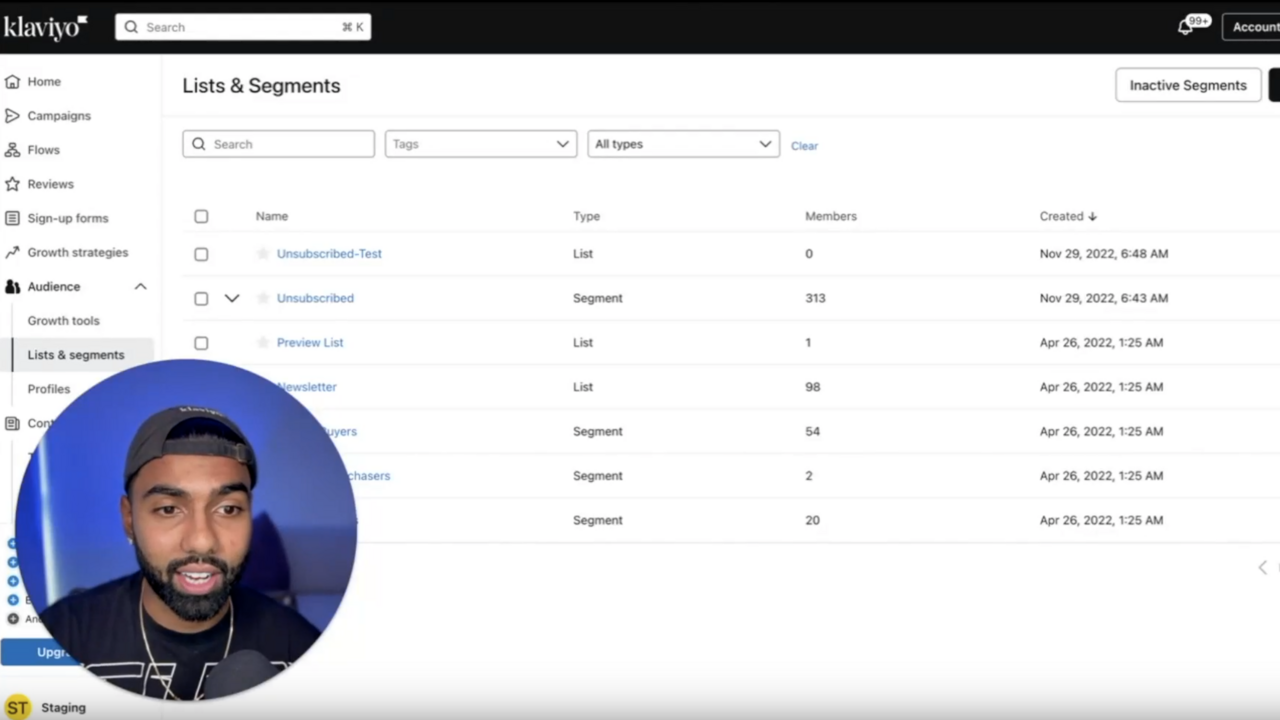Screen dimensions: 1280x720
Task: Check the Unsubscribed segment checkbox
Action: [x=201, y=298]
